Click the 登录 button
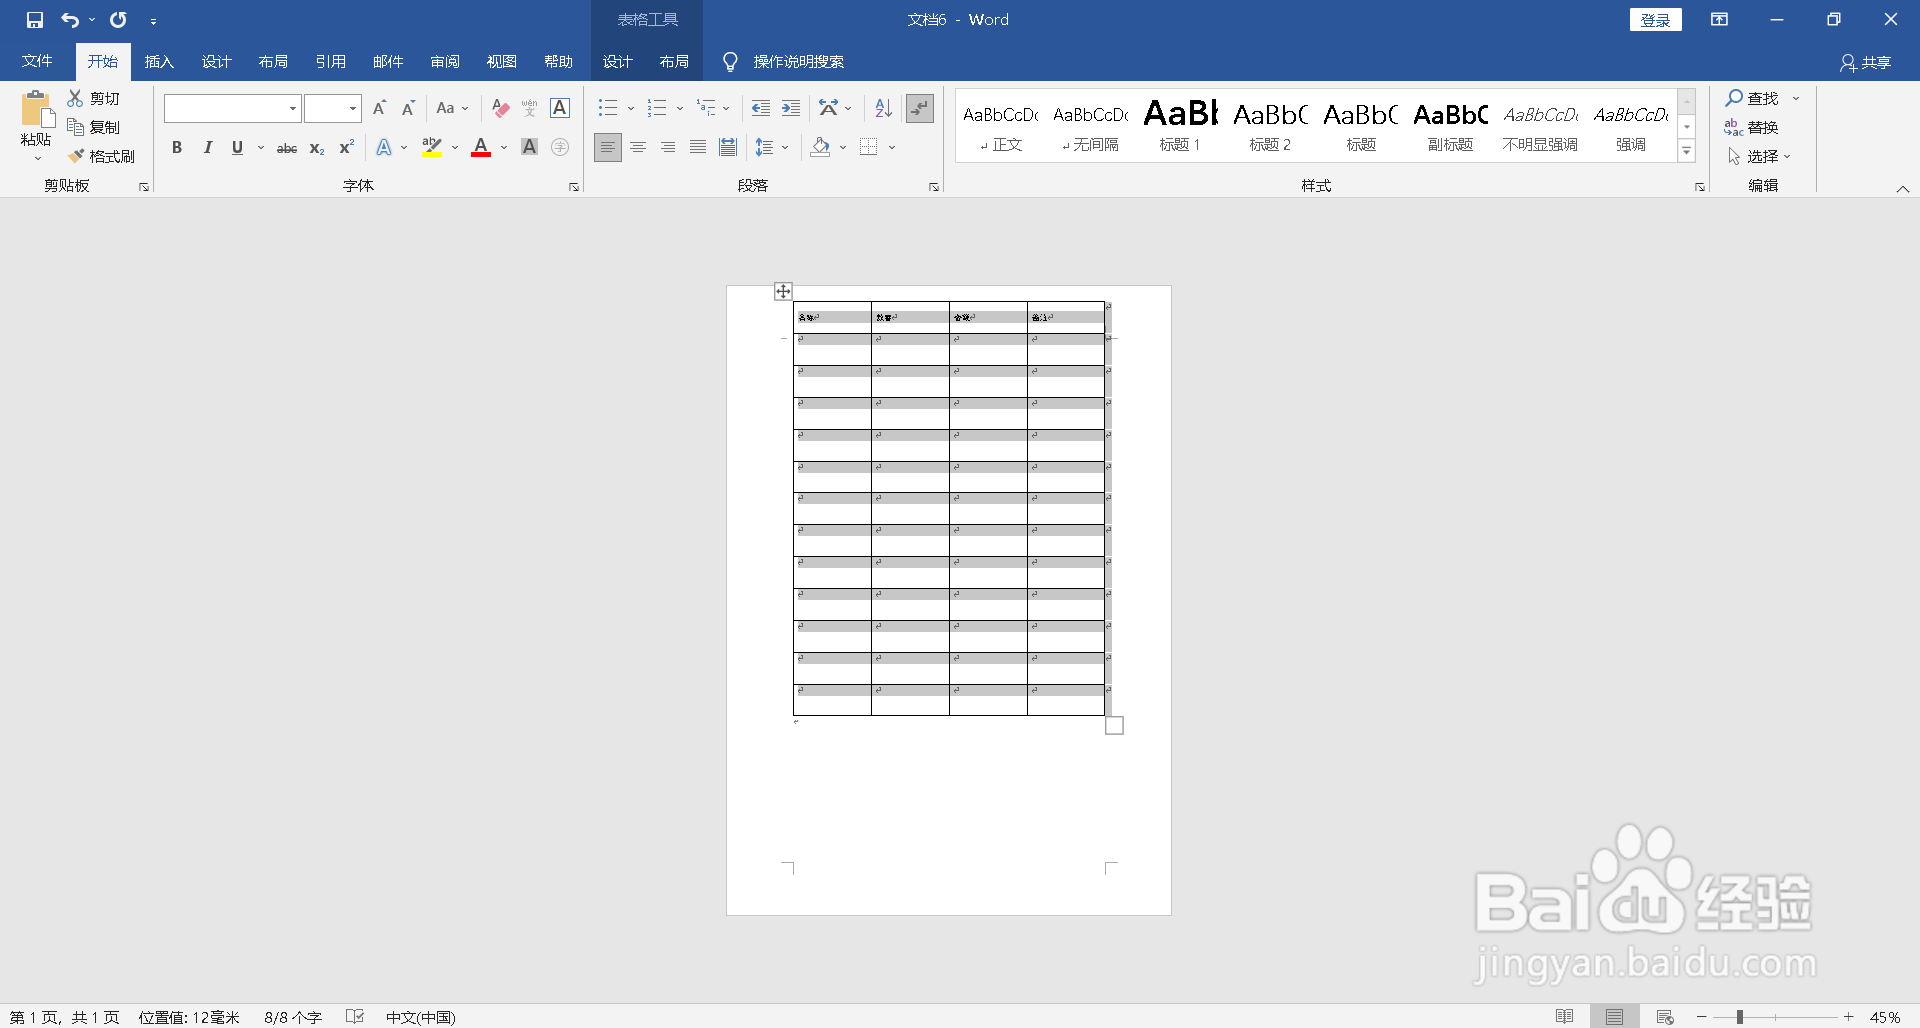The height and width of the screenshot is (1028, 1920). pyautogui.click(x=1656, y=20)
